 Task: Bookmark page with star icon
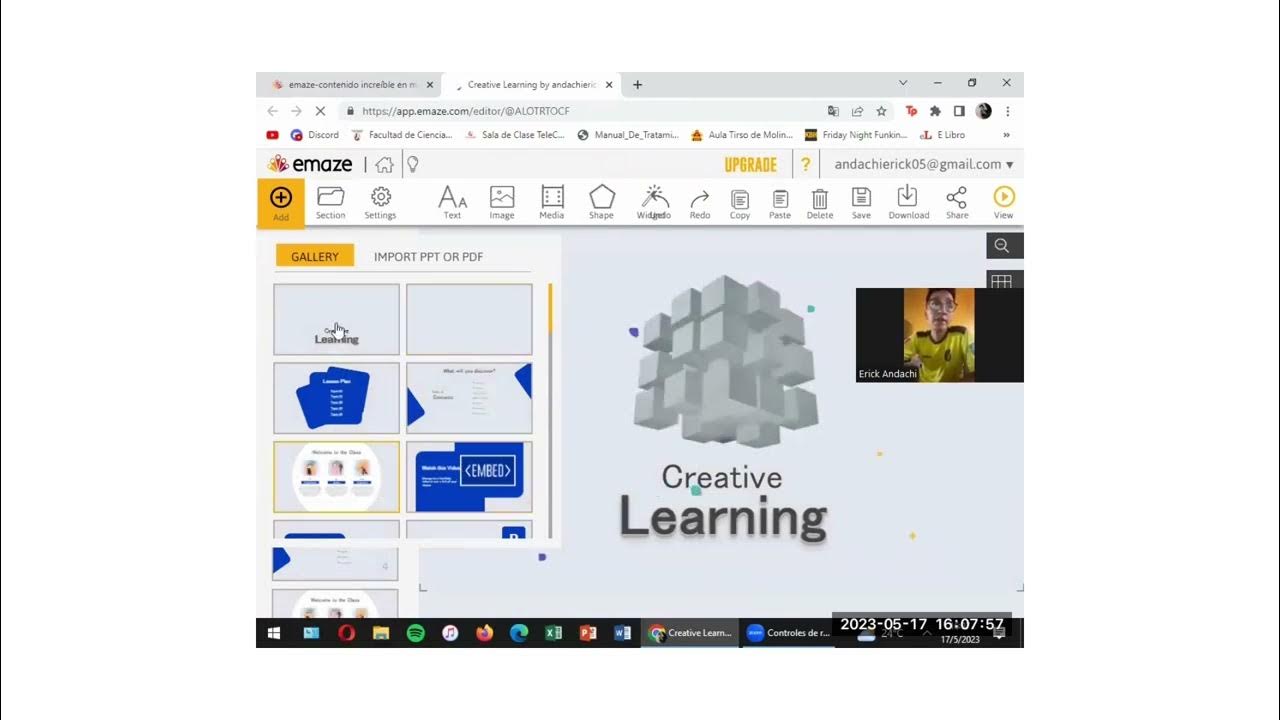point(881,111)
